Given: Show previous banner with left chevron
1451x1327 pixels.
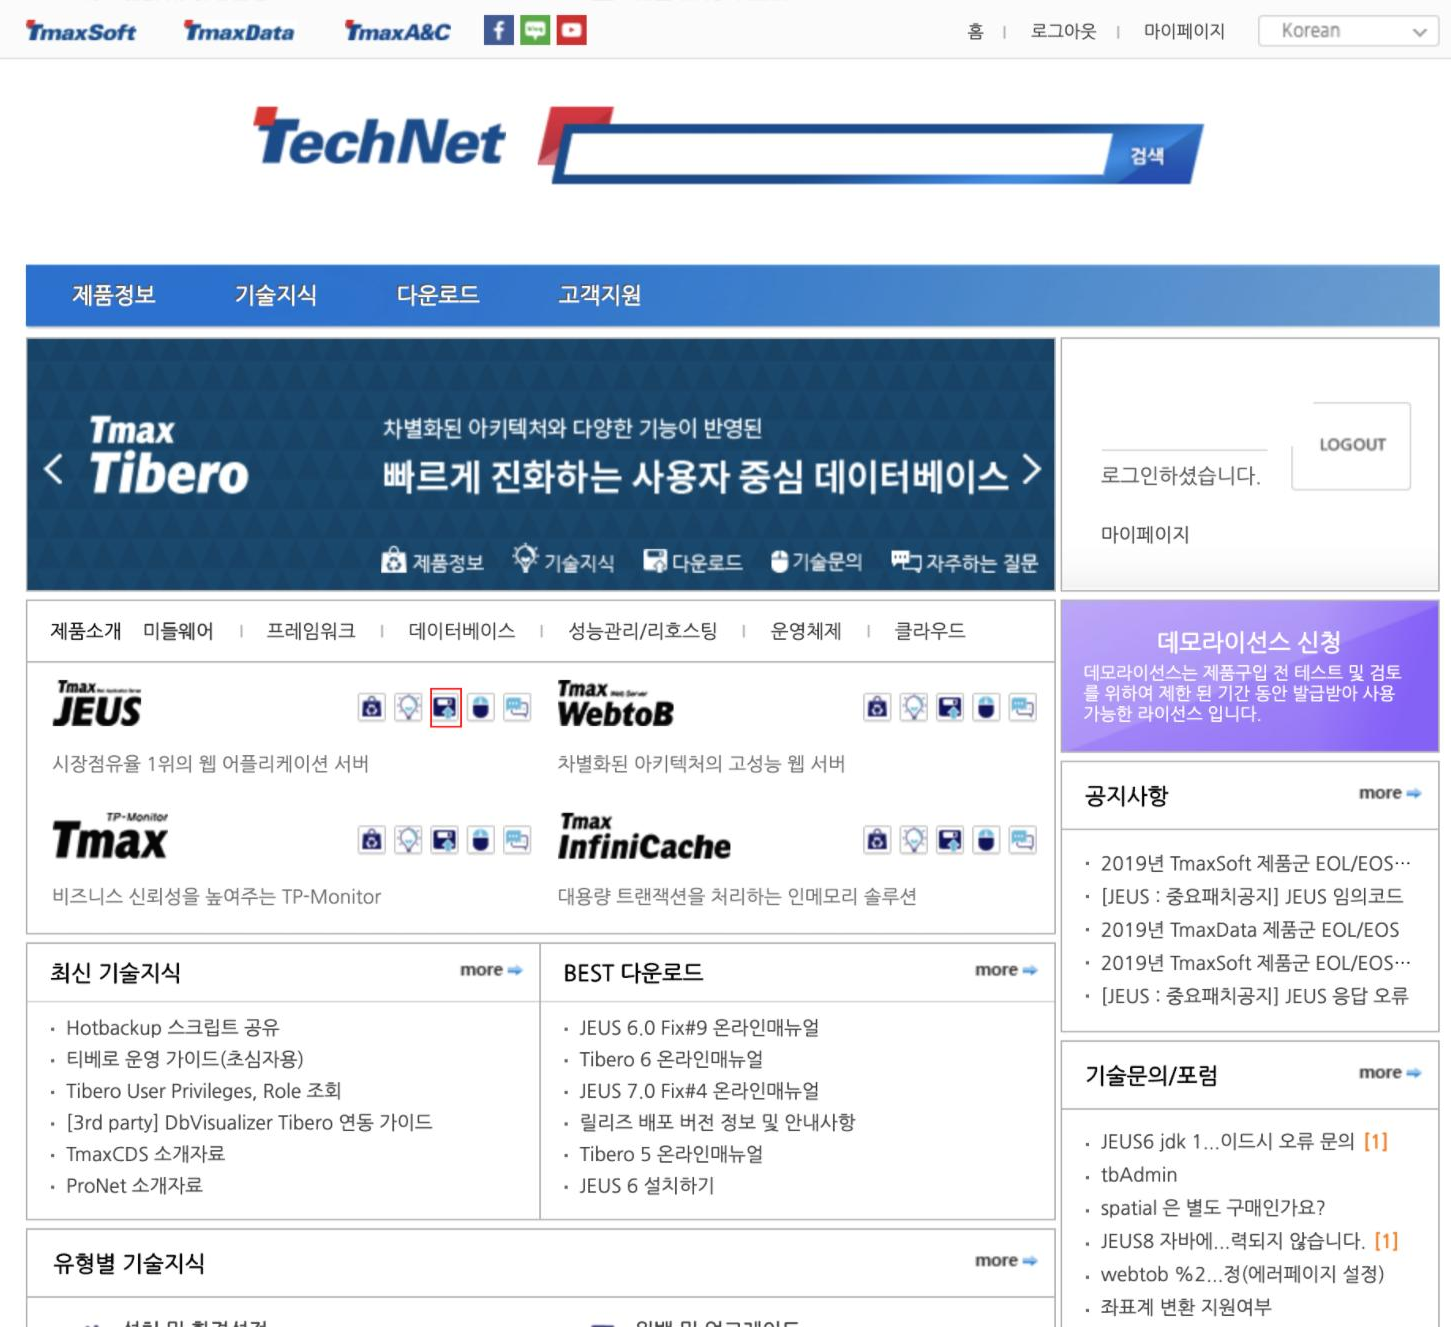Looking at the screenshot, I should point(55,468).
